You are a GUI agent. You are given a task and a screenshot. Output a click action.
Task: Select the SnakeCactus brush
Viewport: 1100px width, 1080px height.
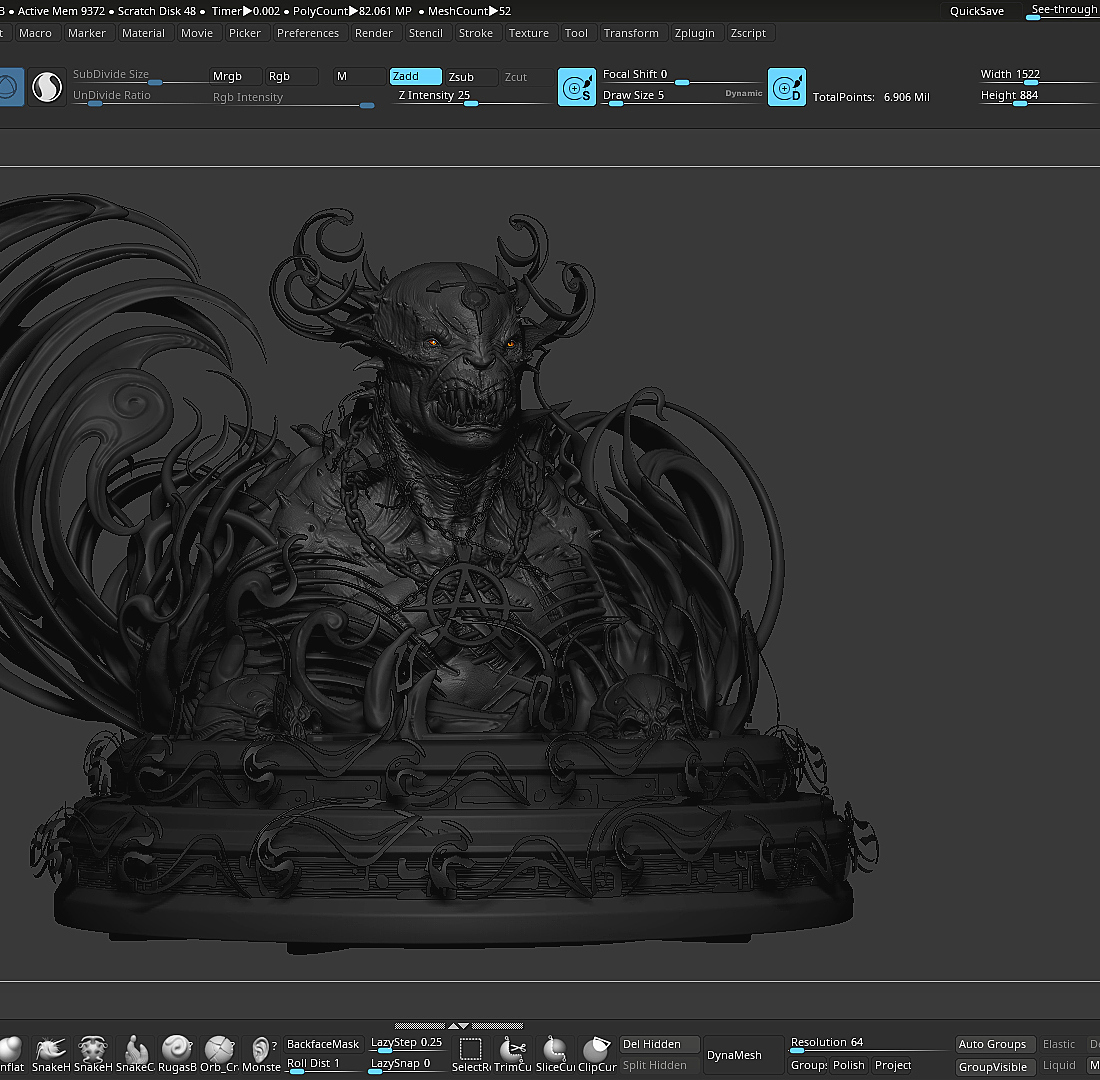pos(135,1054)
